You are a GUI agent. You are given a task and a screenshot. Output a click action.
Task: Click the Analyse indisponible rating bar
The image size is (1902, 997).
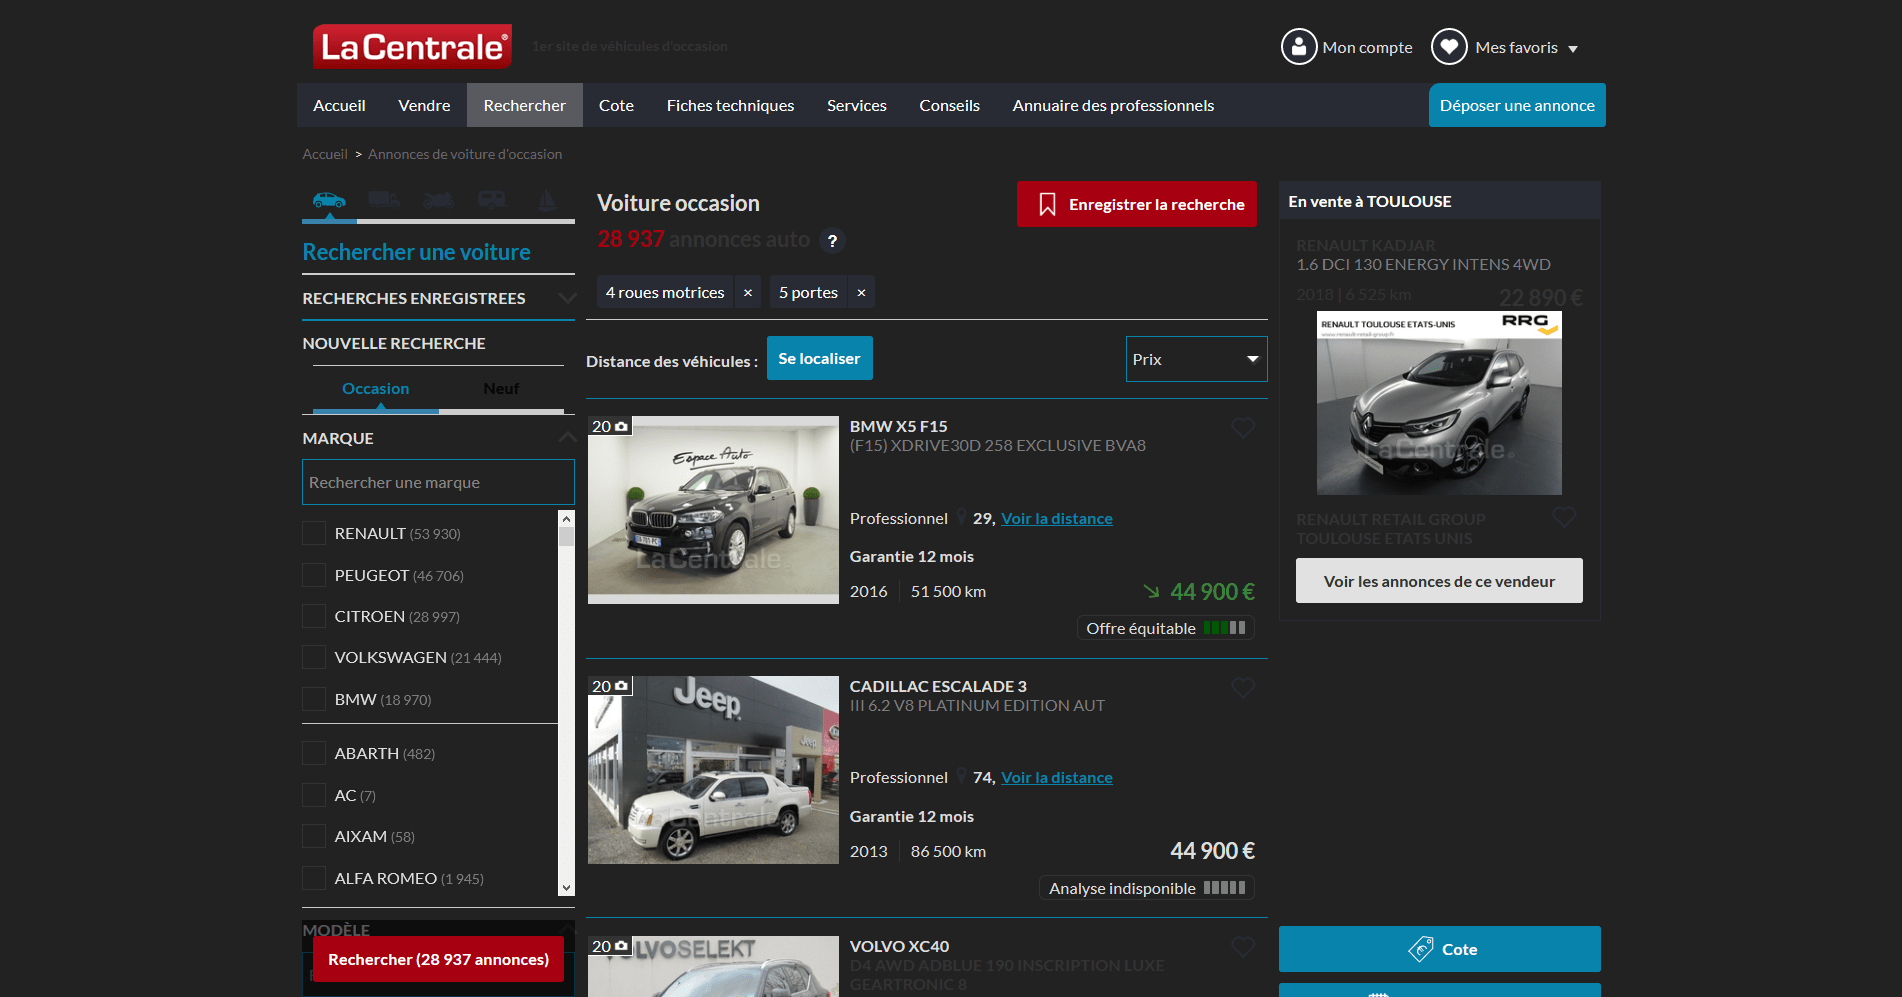(x=1224, y=888)
